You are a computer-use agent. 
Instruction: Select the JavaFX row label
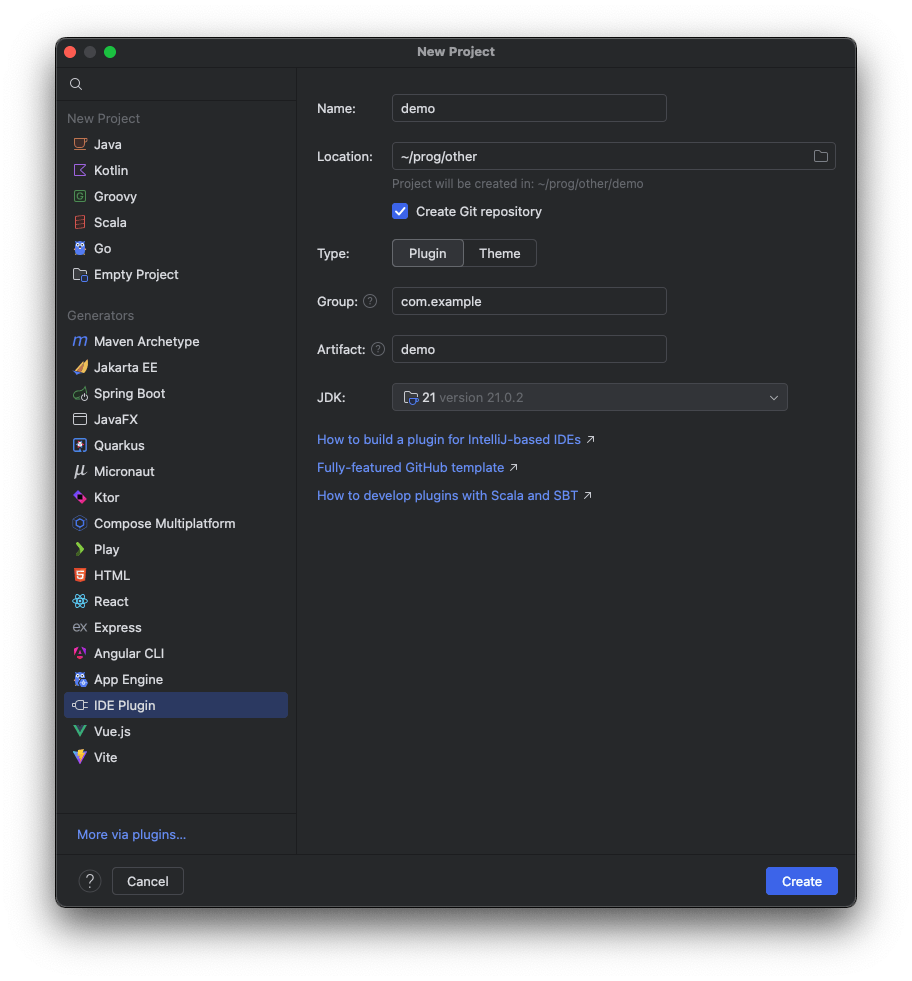pyautogui.click(x=116, y=419)
